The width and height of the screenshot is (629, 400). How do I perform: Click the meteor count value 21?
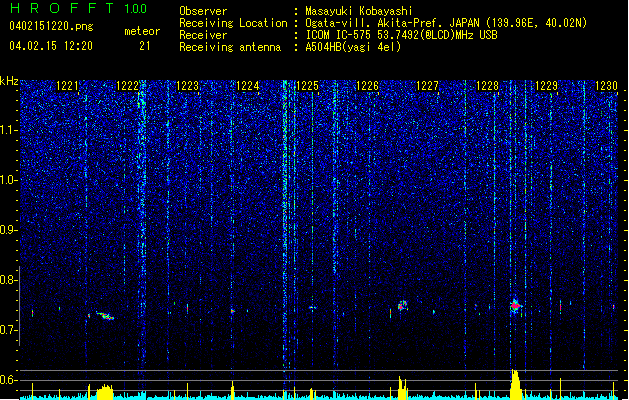[144, 46]
